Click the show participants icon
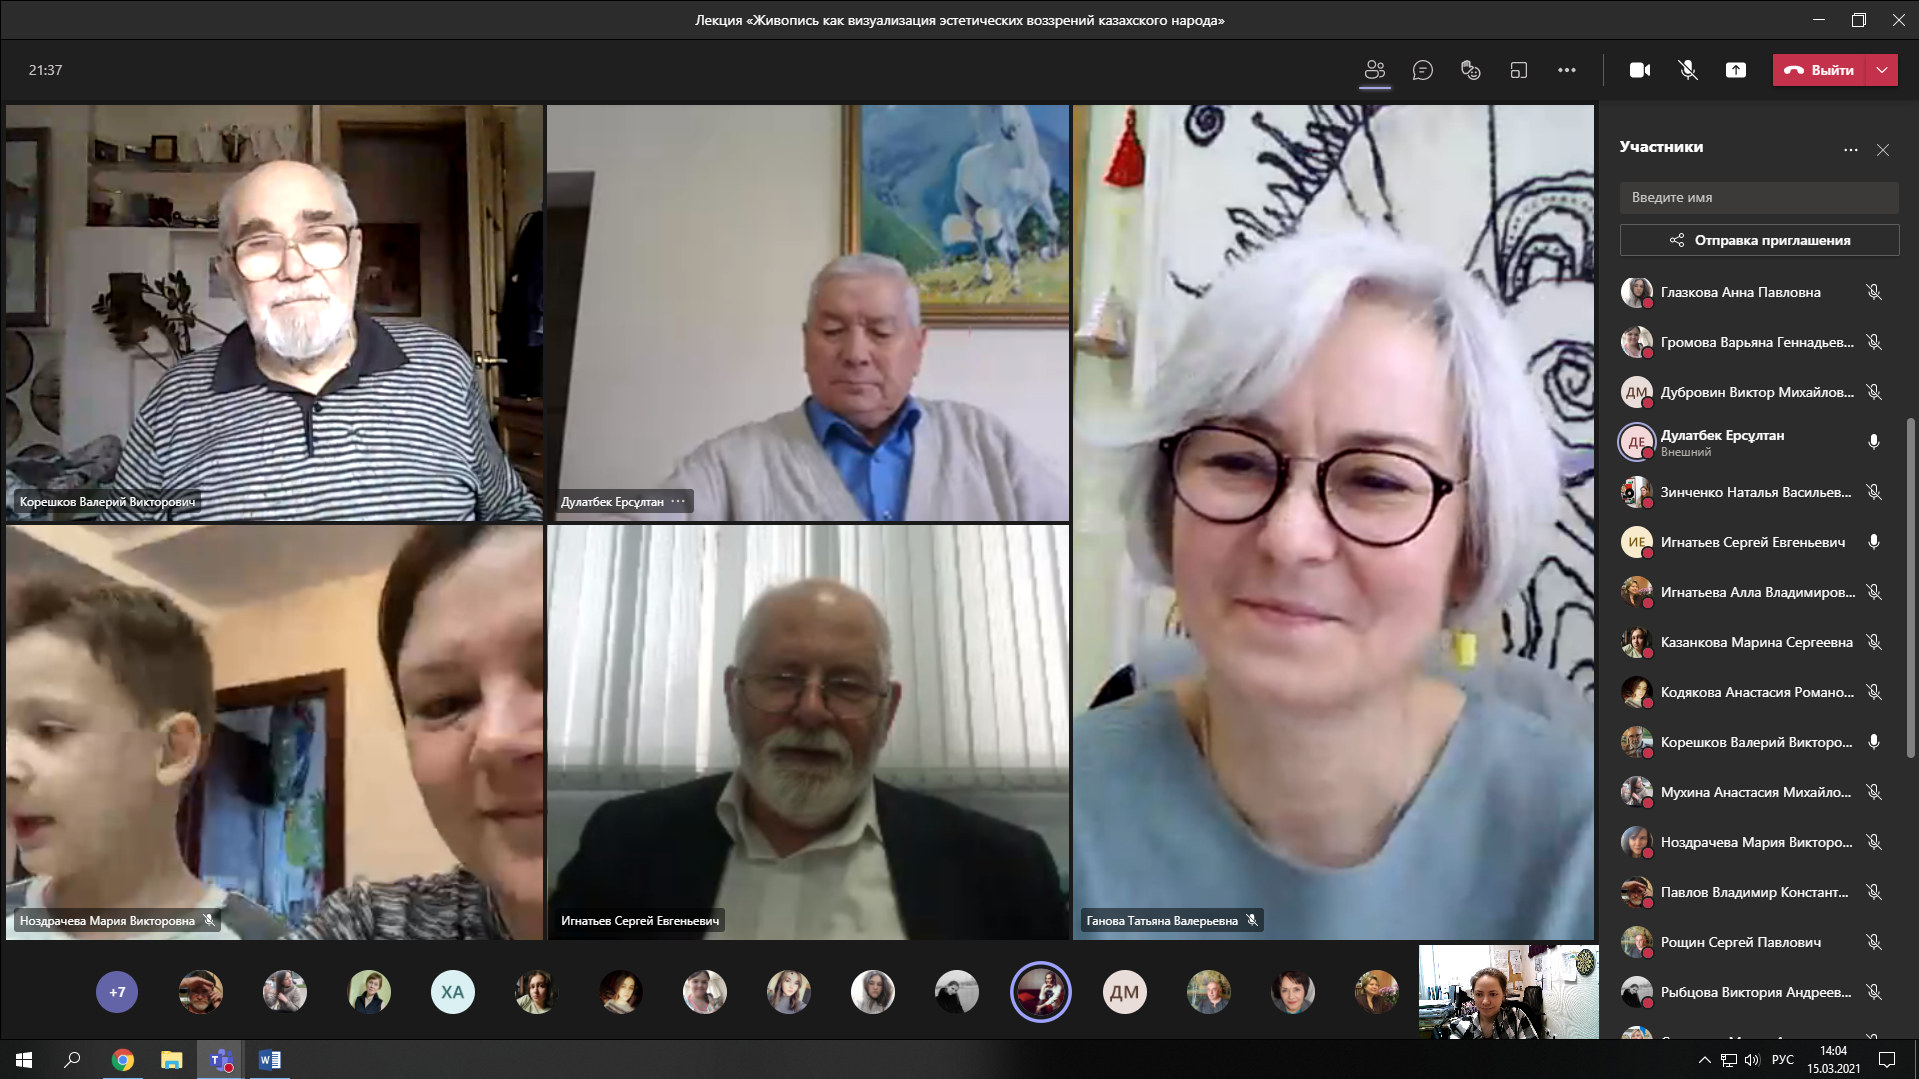This screenshot has height=1079, width=1919. [x=1375, y=70]
